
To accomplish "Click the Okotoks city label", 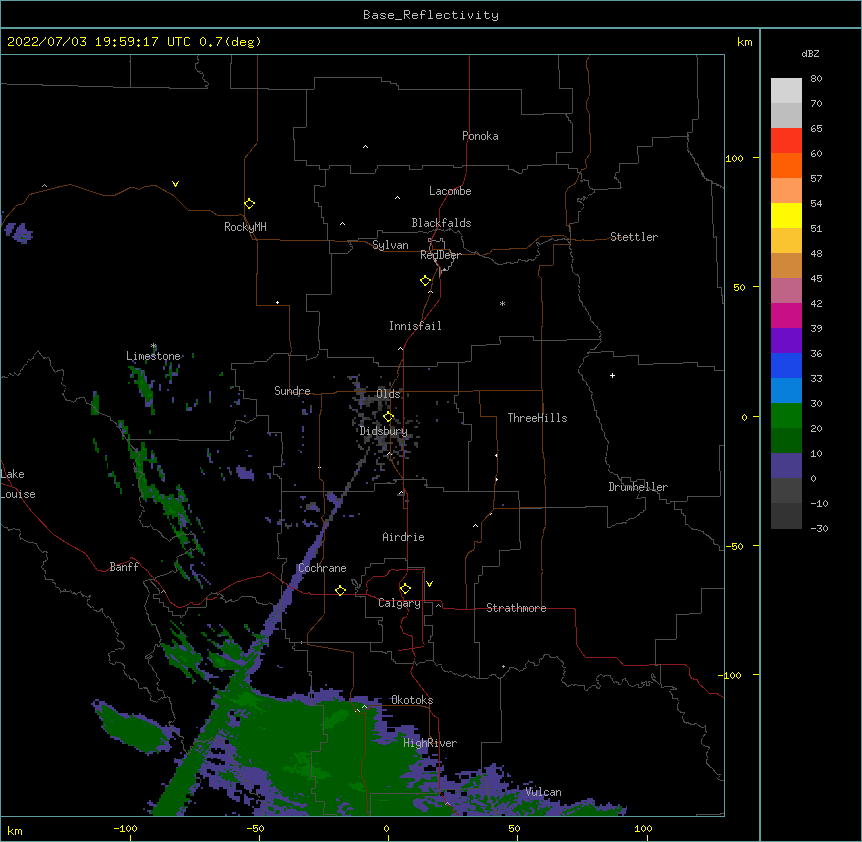I will pyautogui.click(x=412, y=700).
